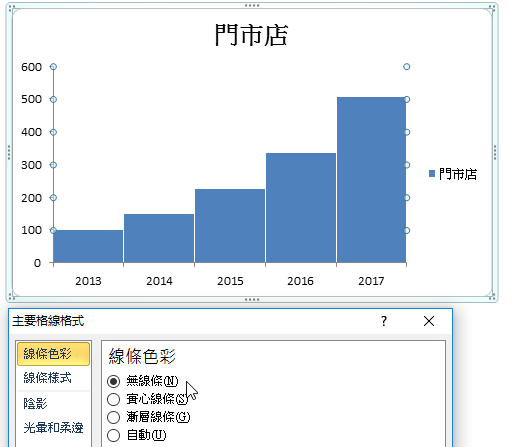
Task: Click the chart's top-center resize handle dots
Action: click(252, 5)
